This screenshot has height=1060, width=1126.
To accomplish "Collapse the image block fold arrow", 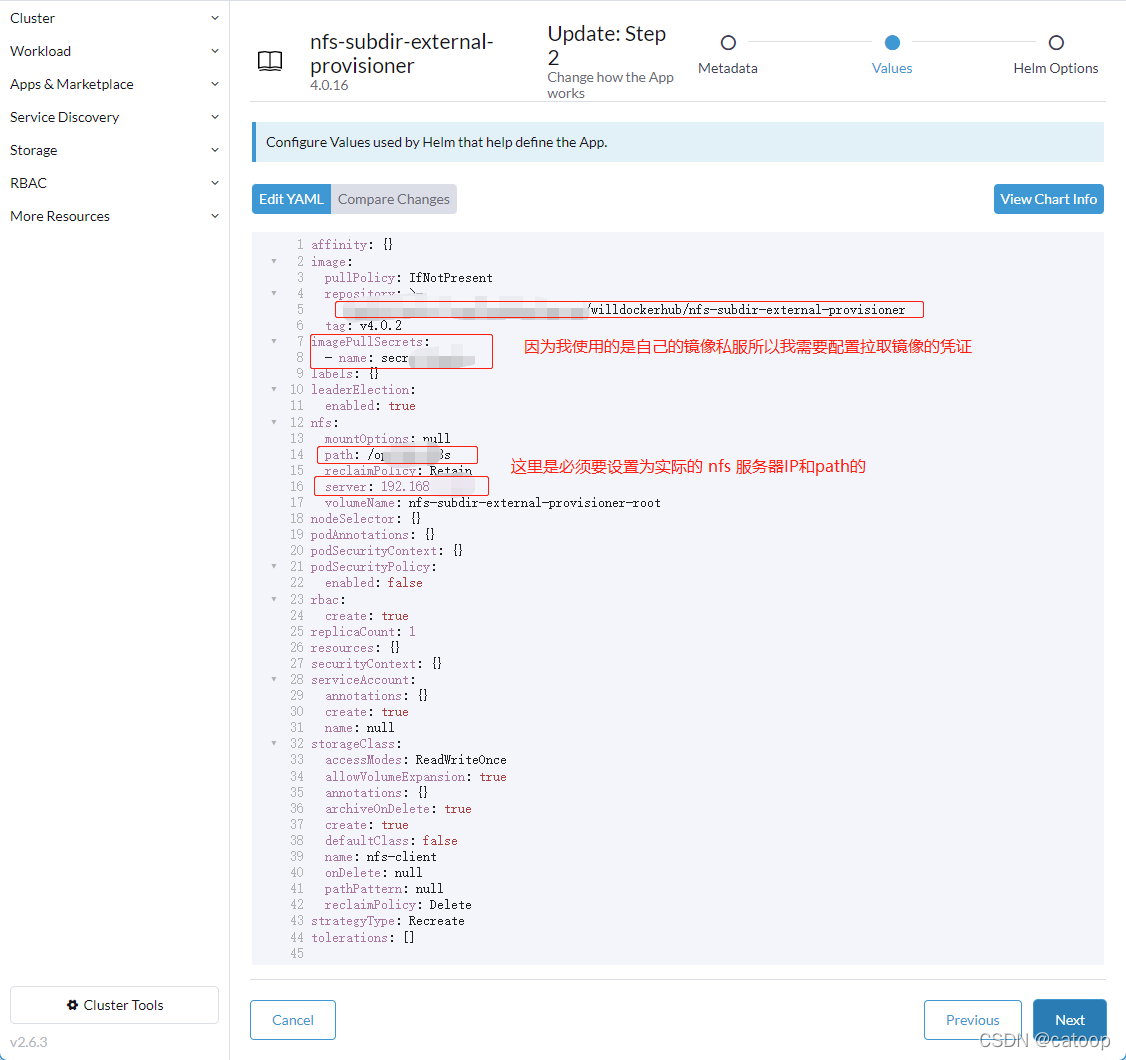I will (x=274, y=261).
